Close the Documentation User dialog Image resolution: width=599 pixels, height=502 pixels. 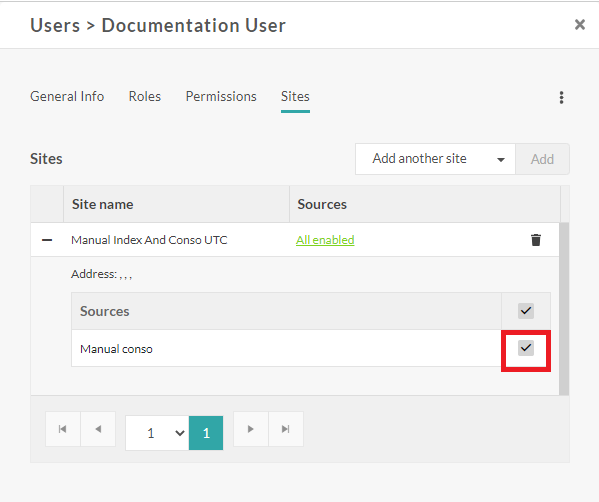tap(580, 25)
